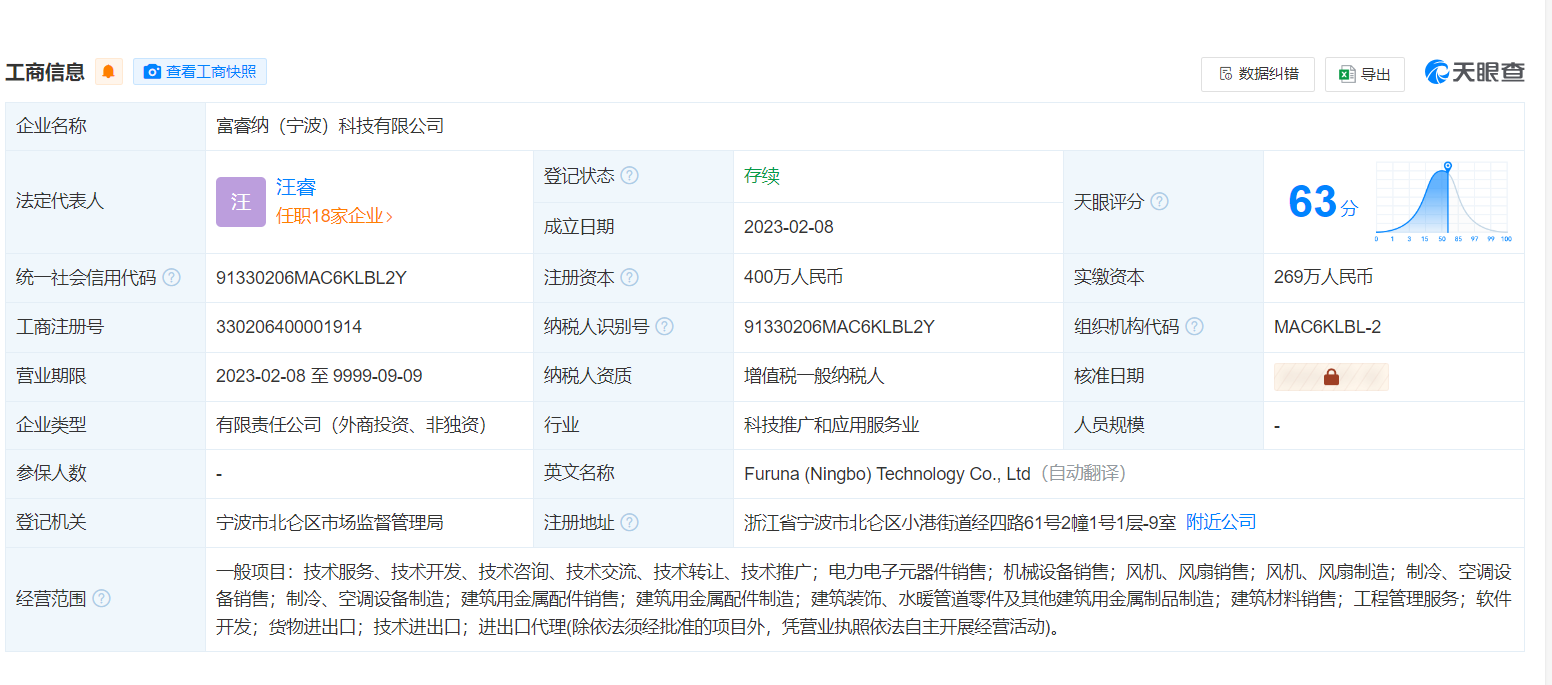
Task: Click taxpayer ID 91330206MAC6KLBL2Y in 纳税人识别号 row
Action: (x=839, y=326)
